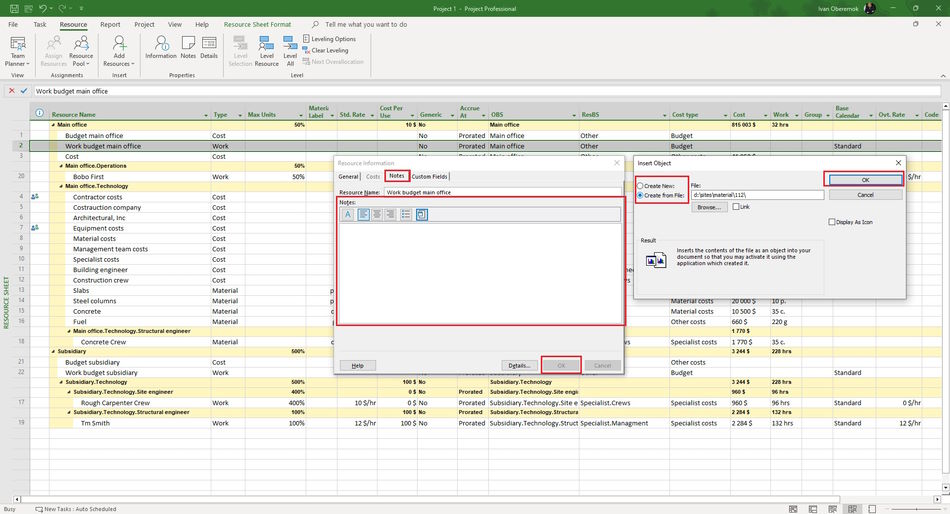Switch to Report view in status bar

(x=872, y=509)
